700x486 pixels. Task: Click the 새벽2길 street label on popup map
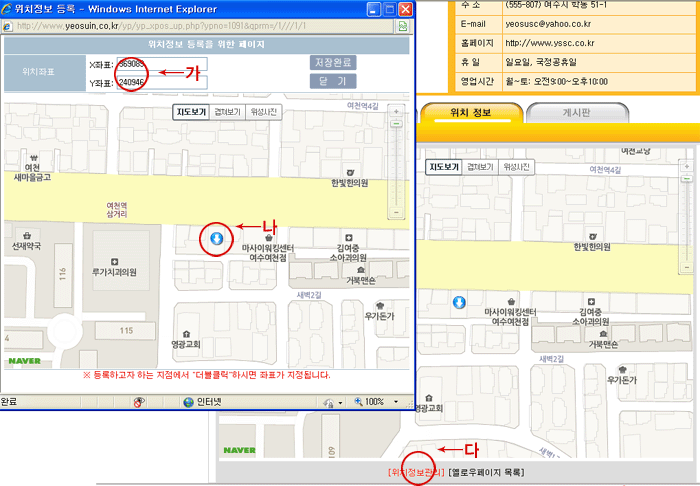point(309,295)
